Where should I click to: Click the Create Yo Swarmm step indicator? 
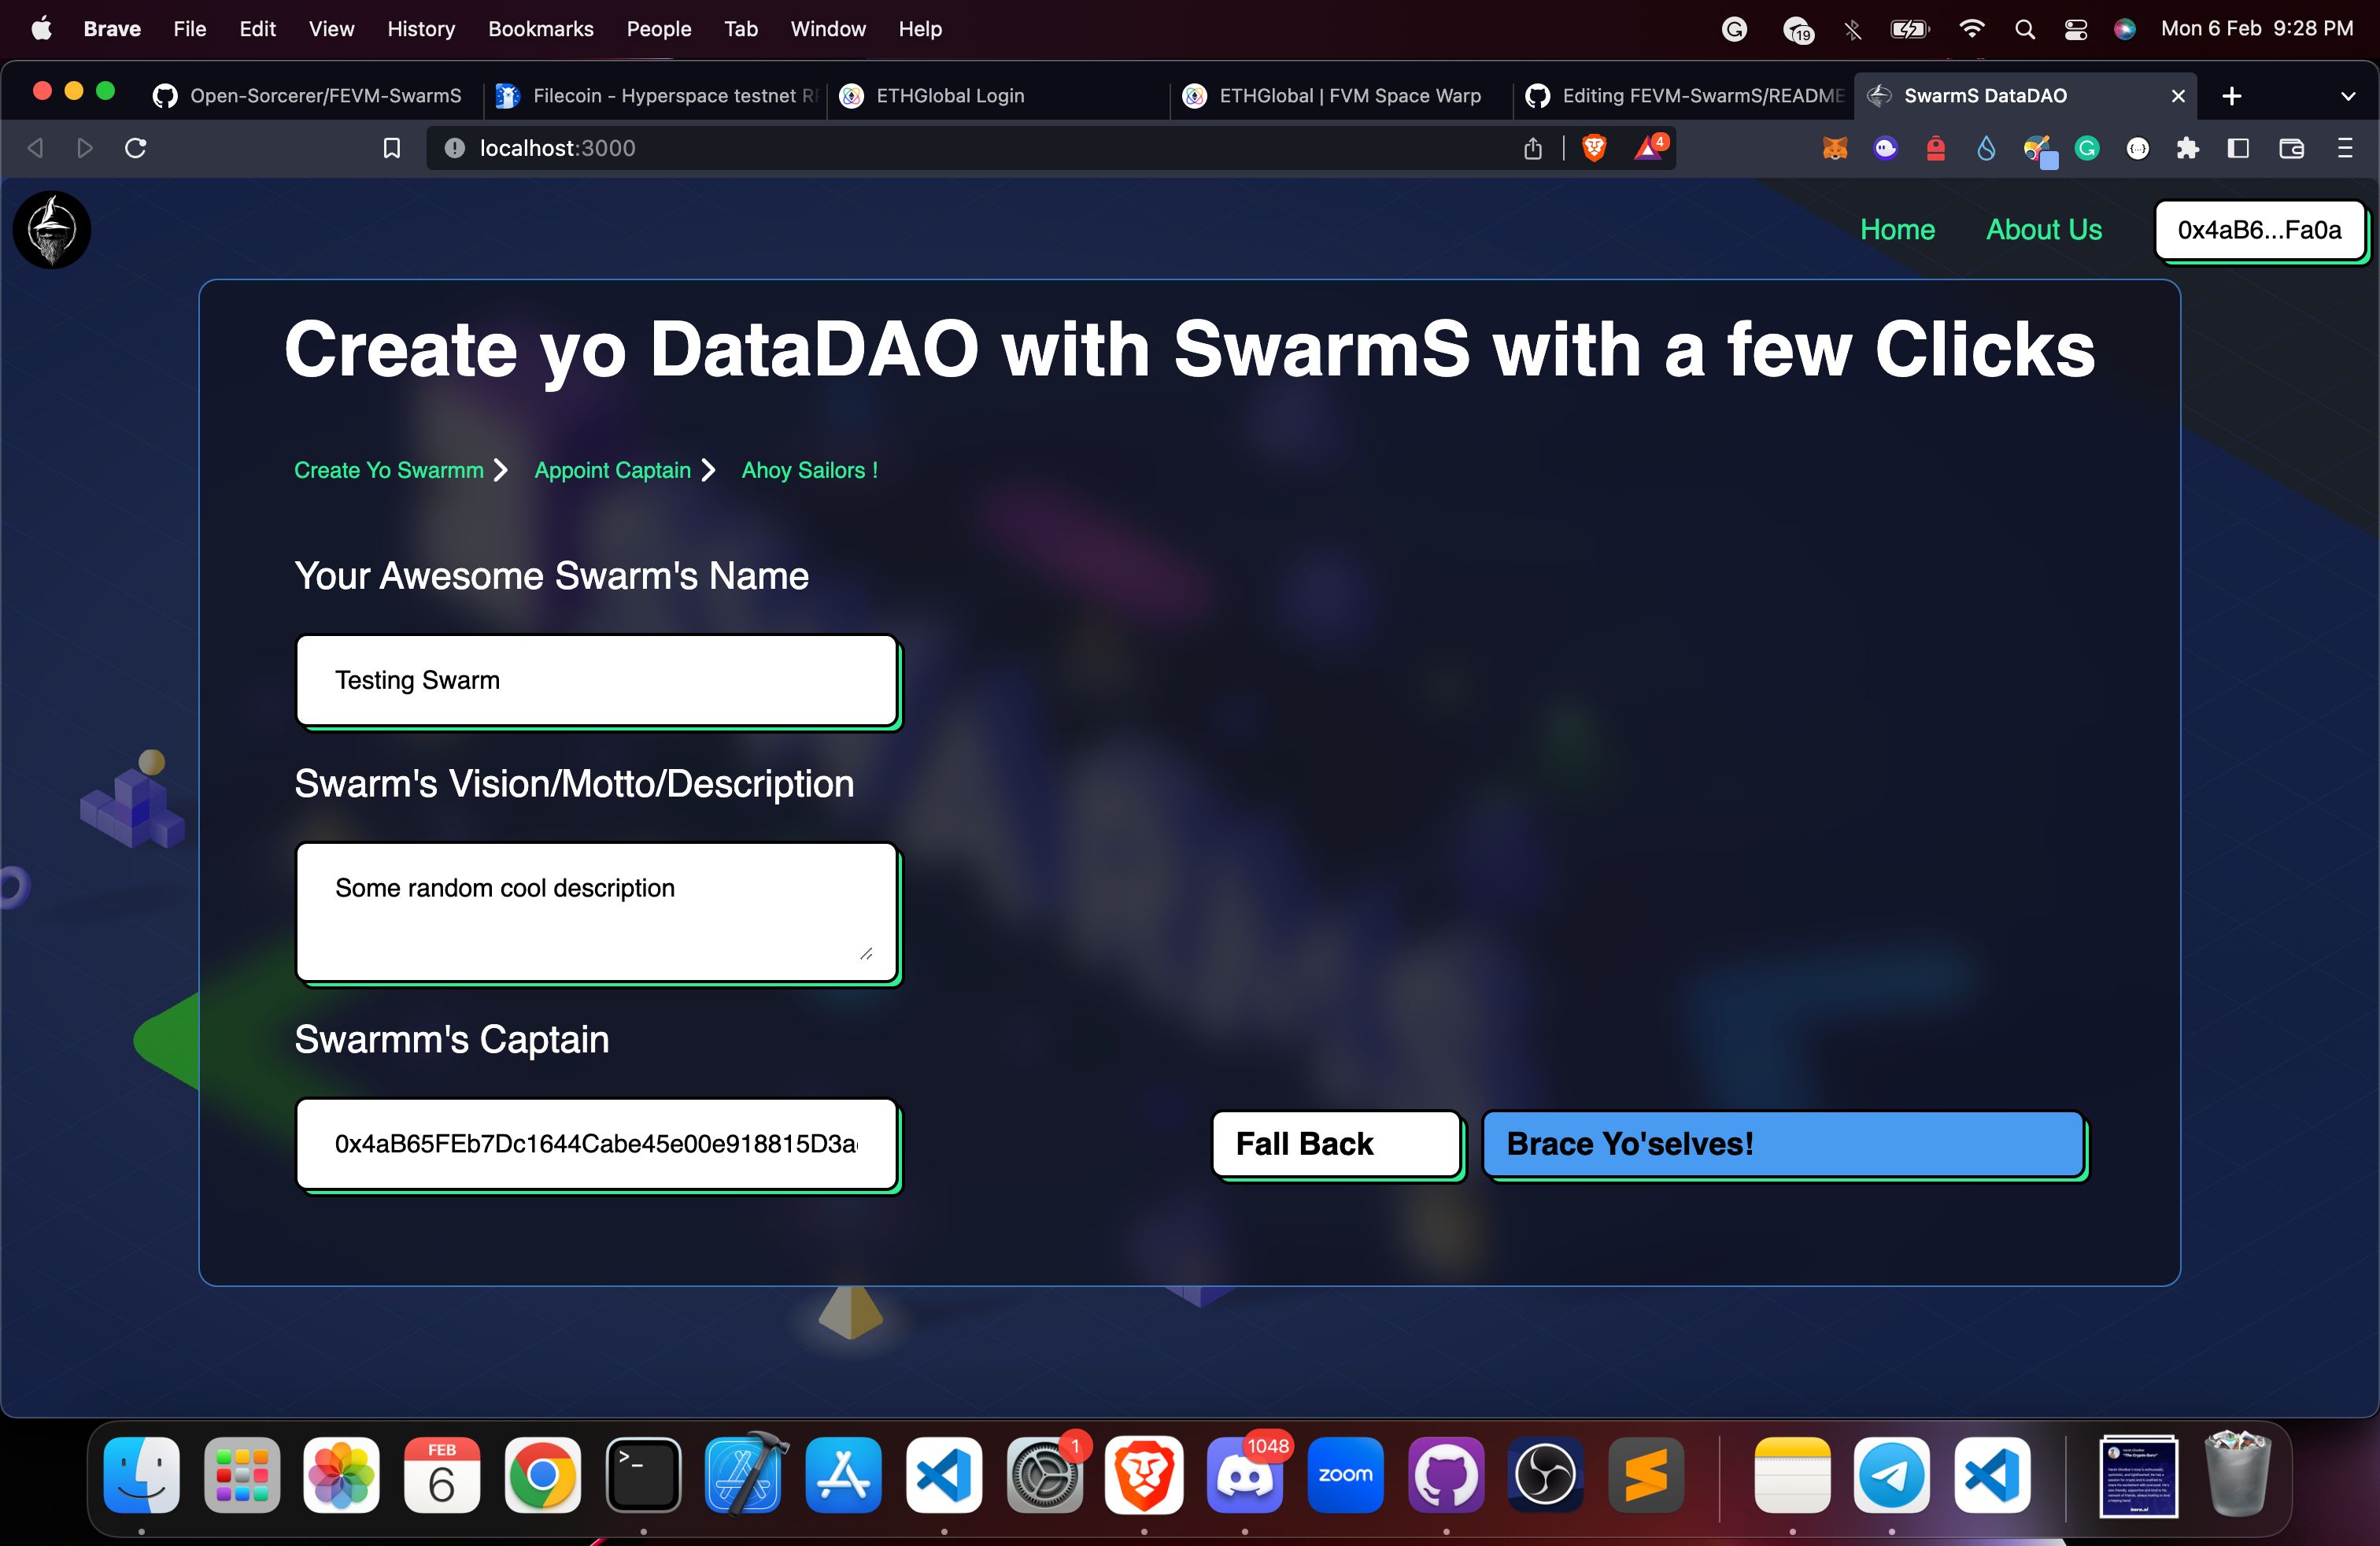click(389, 470)
